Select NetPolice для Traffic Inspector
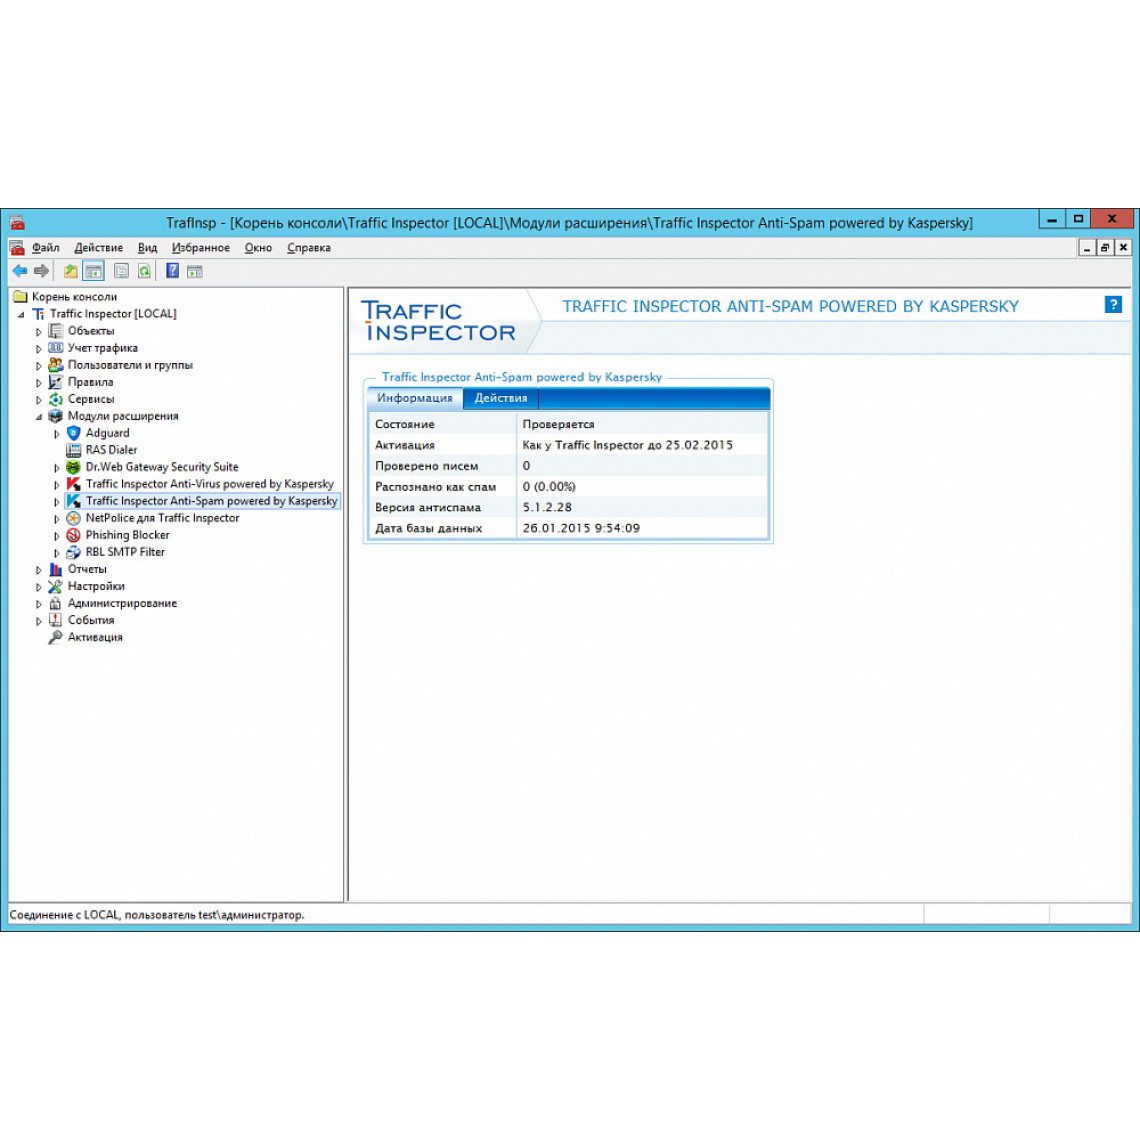 pos(162,518)
